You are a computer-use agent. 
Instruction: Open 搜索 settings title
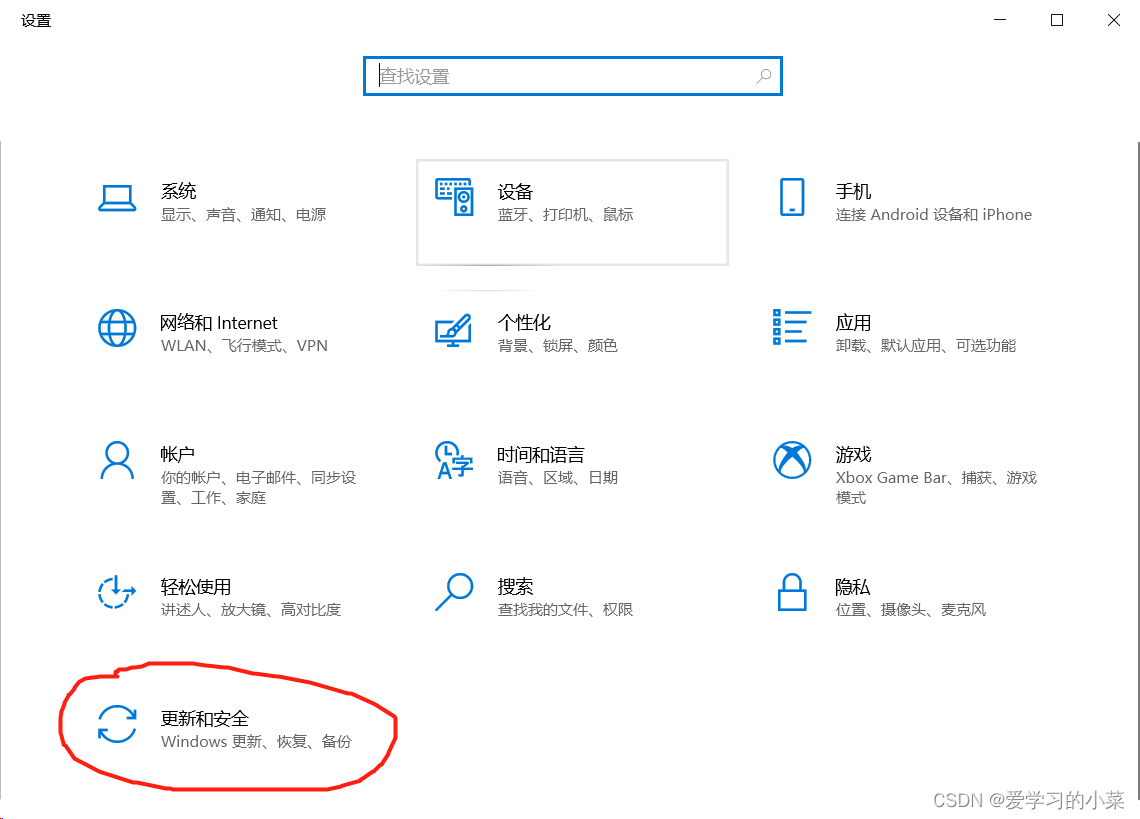click(x=515, y=586)
